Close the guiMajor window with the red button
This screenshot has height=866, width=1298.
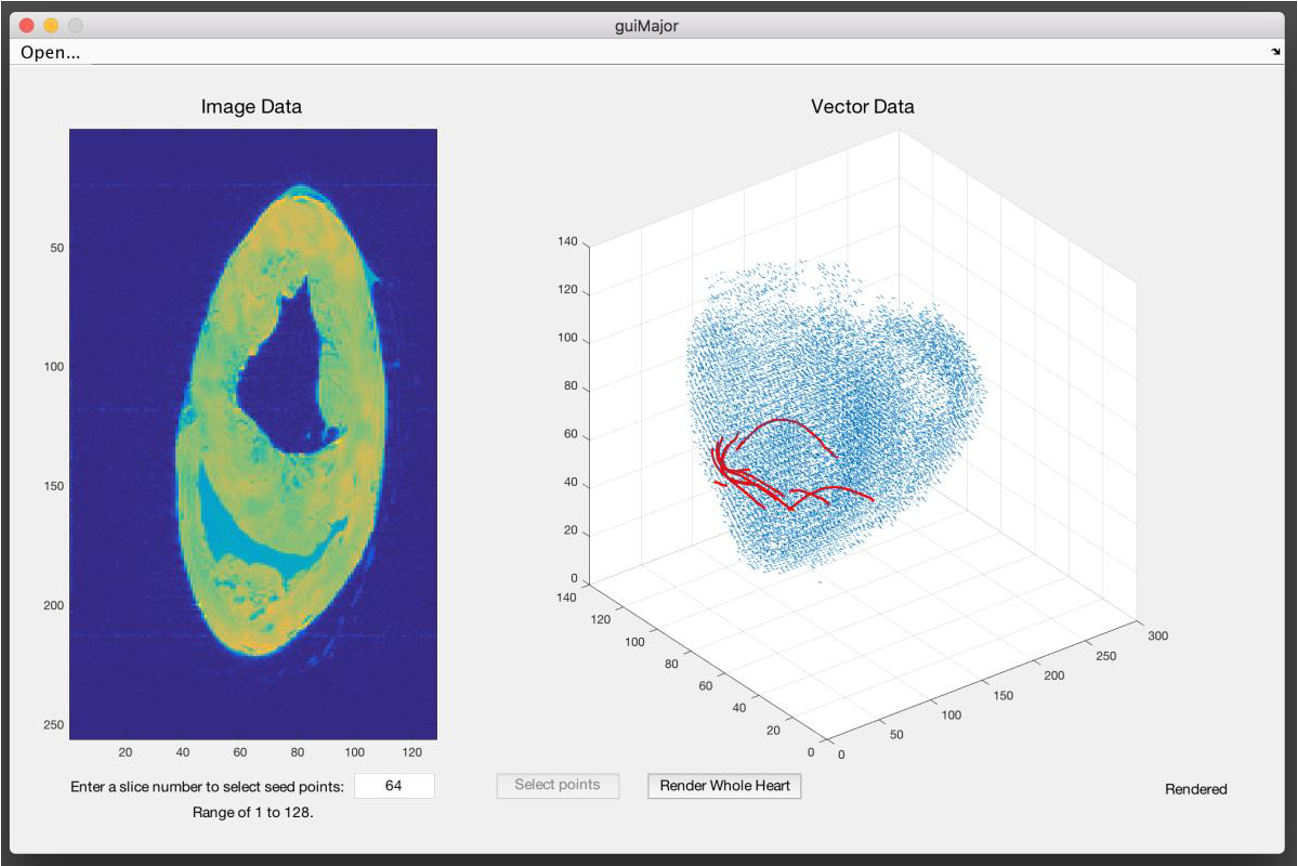[27, 26]
